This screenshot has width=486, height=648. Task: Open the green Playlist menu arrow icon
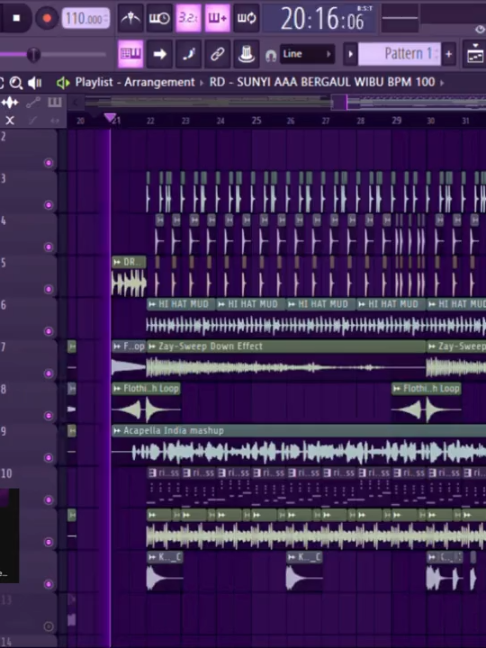pos(63,83)
